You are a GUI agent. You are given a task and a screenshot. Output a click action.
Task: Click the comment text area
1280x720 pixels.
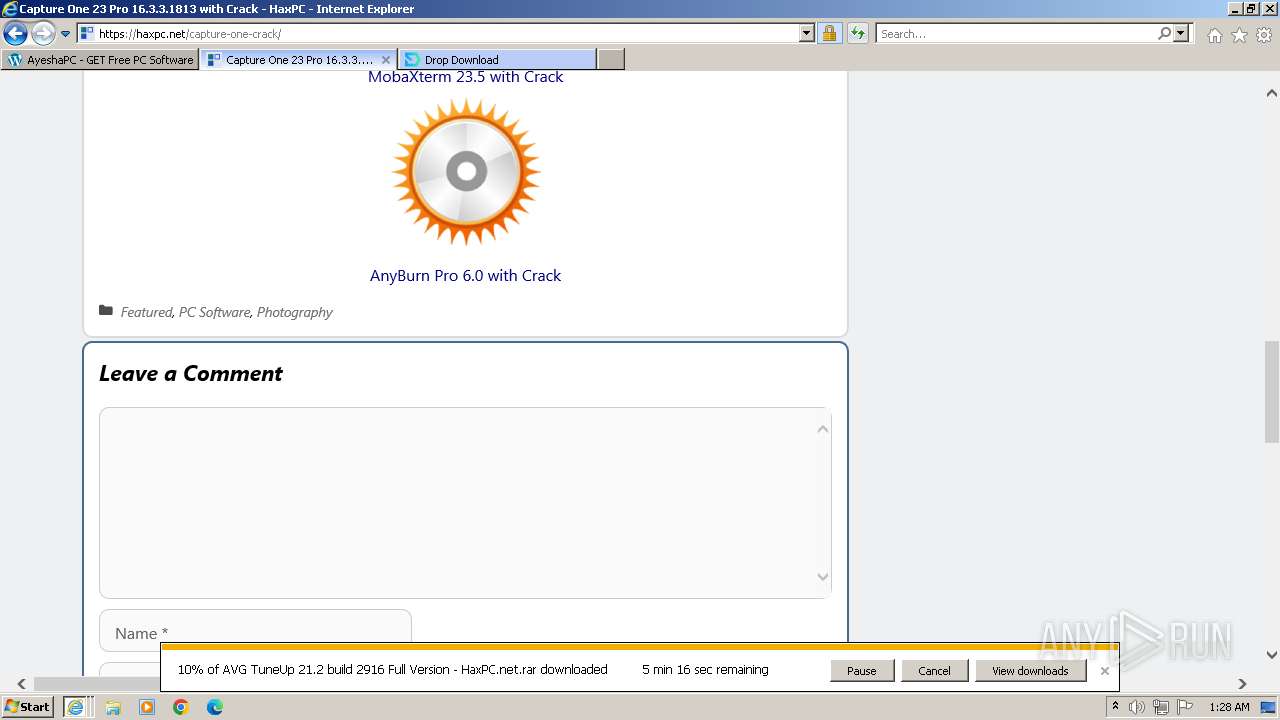(x=465, y=503)
